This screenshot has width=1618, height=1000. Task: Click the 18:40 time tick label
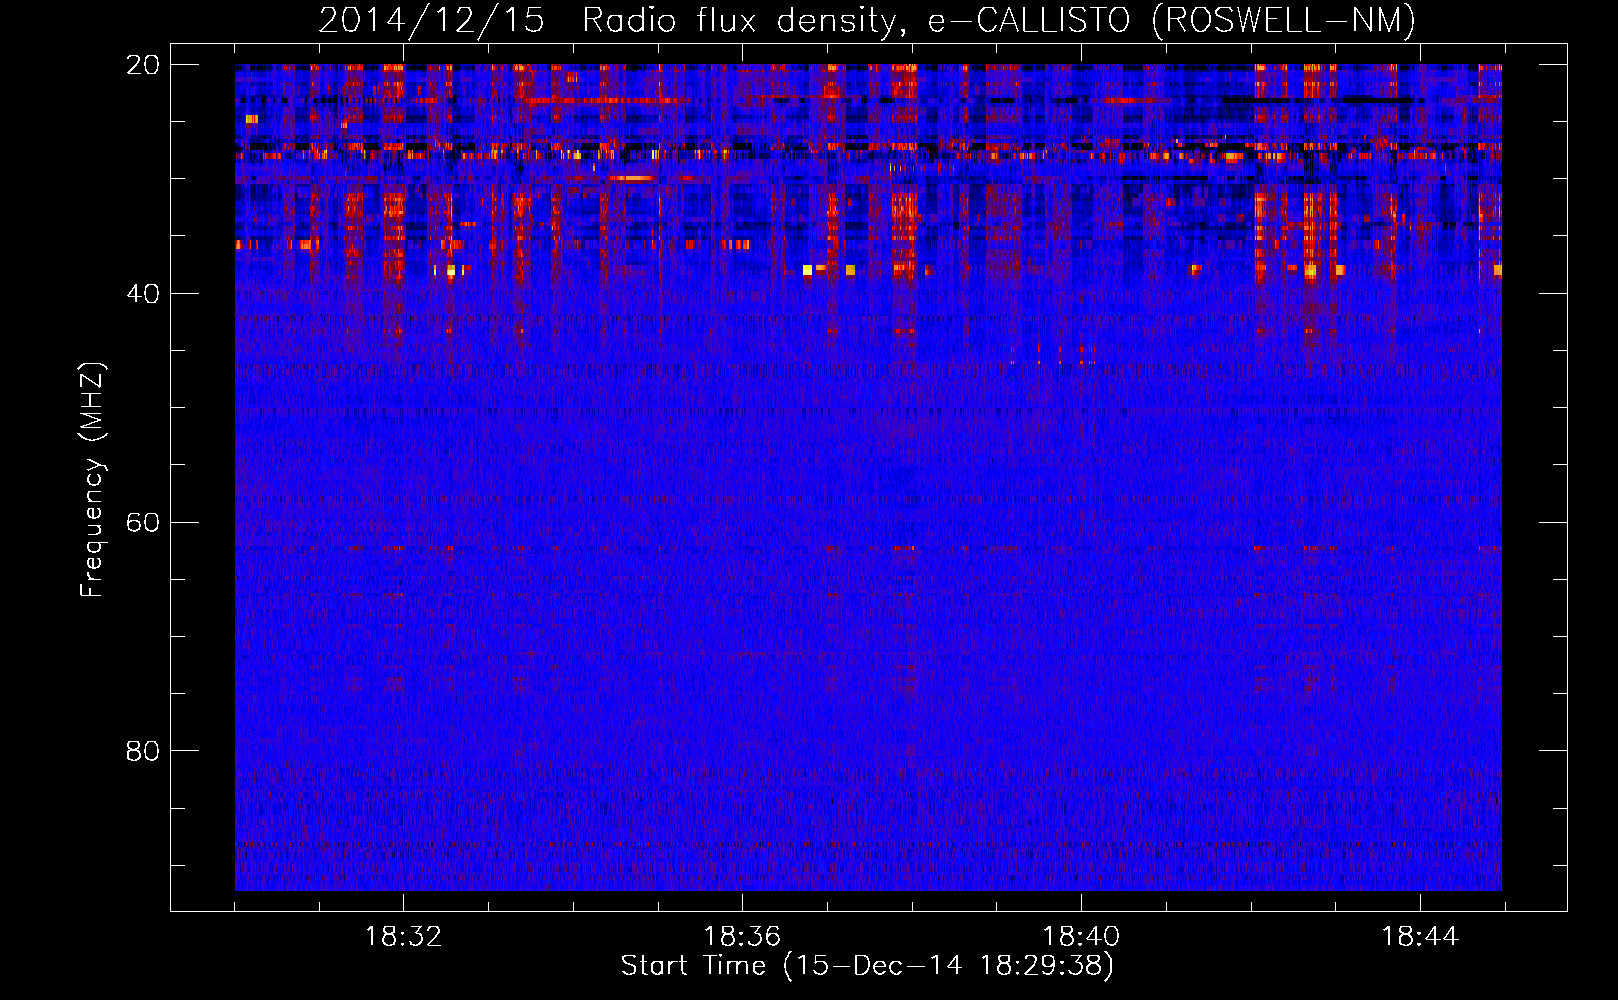(1081, 937)
